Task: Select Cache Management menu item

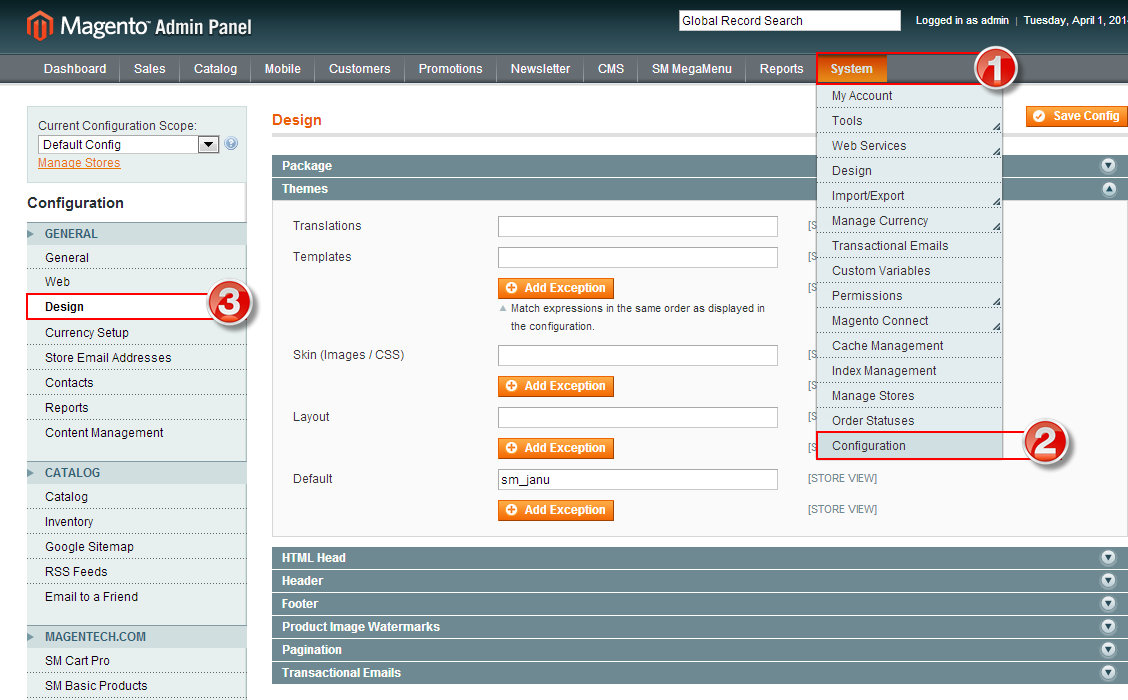Action: [x=909, y=346]
